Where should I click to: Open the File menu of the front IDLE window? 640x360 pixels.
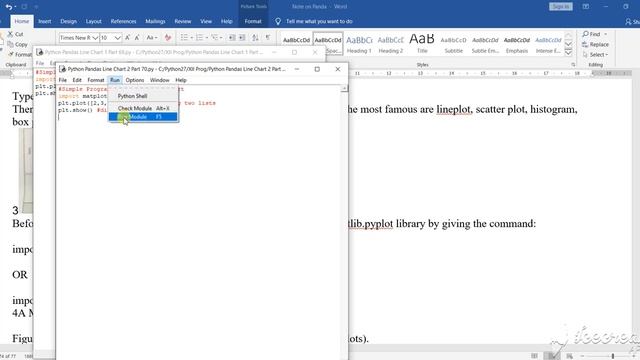pos(62,80)
